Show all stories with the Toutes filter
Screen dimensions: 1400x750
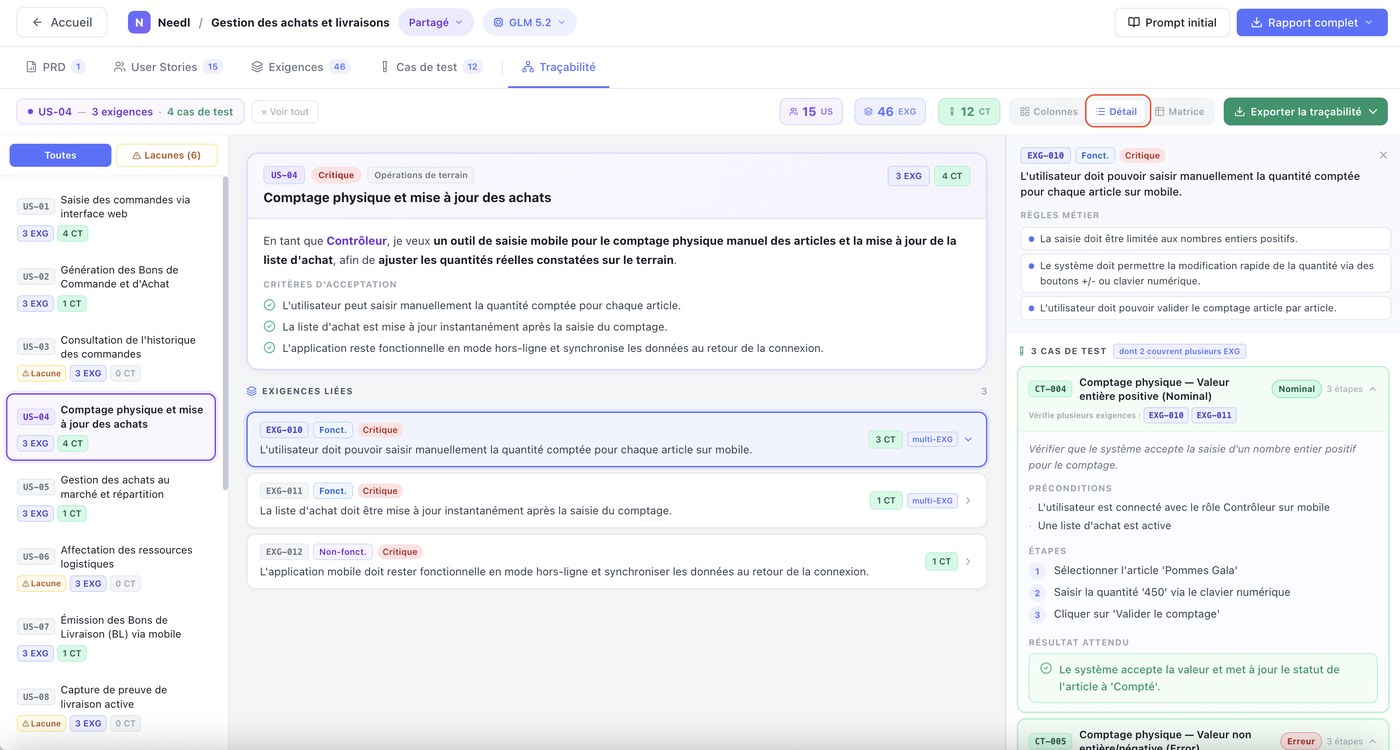click(x=60, y=155)
